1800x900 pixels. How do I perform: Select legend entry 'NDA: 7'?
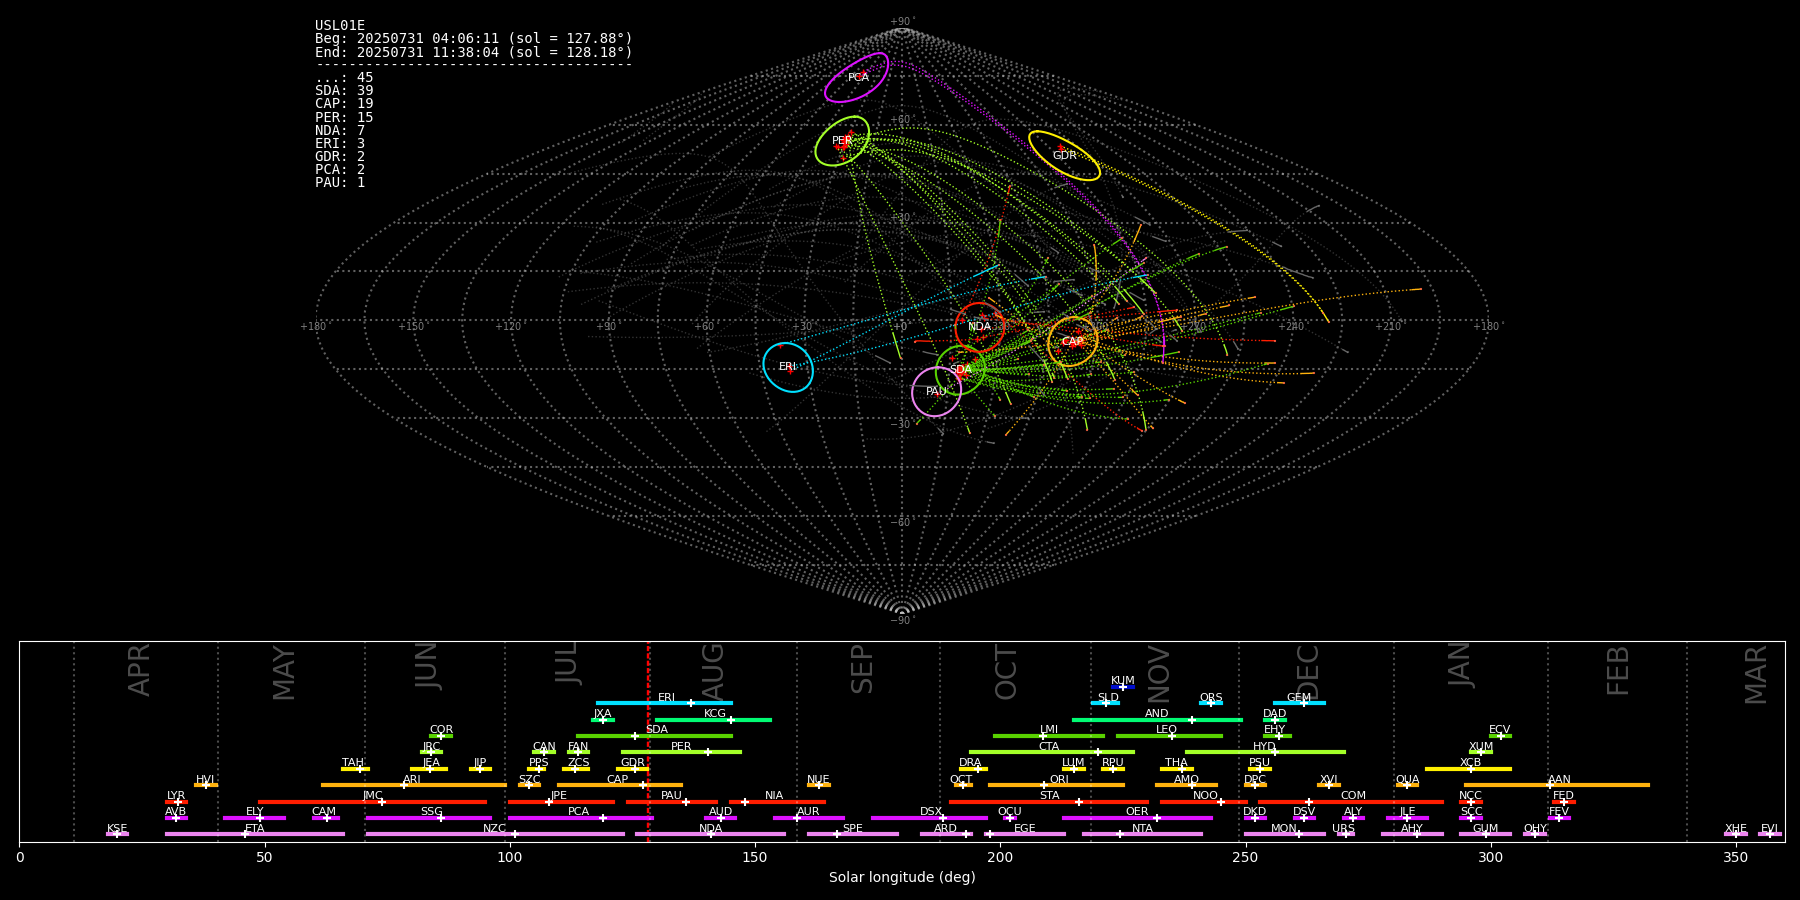tap(340, 130)
